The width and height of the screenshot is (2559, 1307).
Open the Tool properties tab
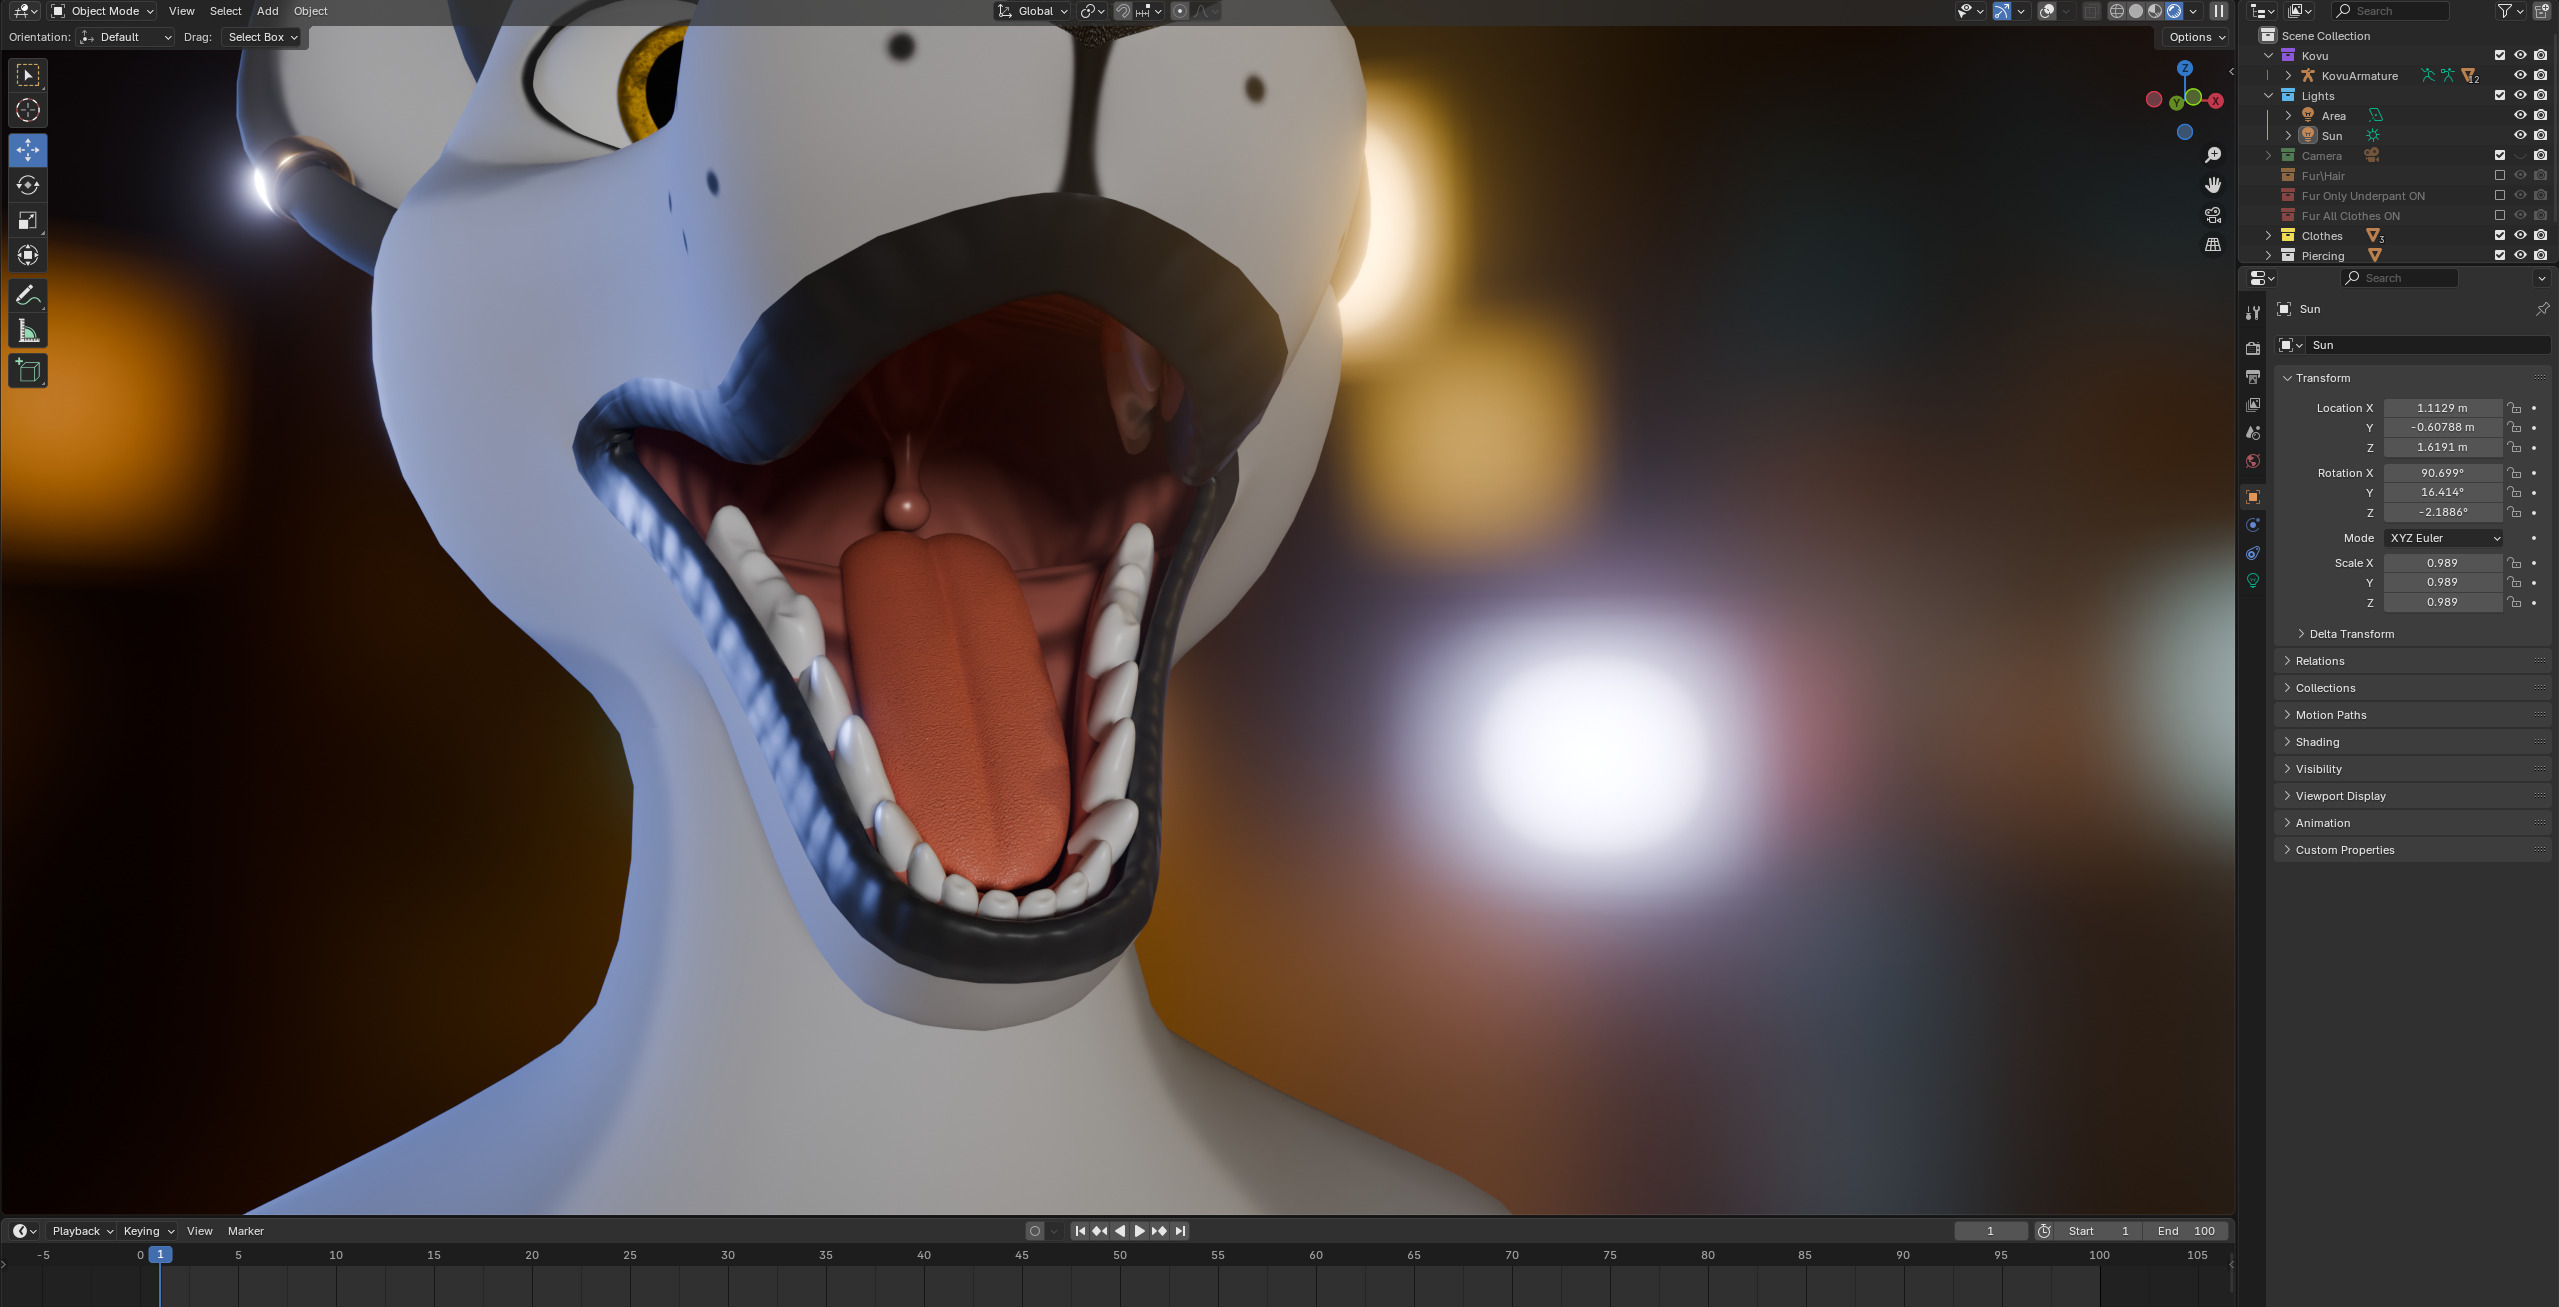tap(2252, 313)
